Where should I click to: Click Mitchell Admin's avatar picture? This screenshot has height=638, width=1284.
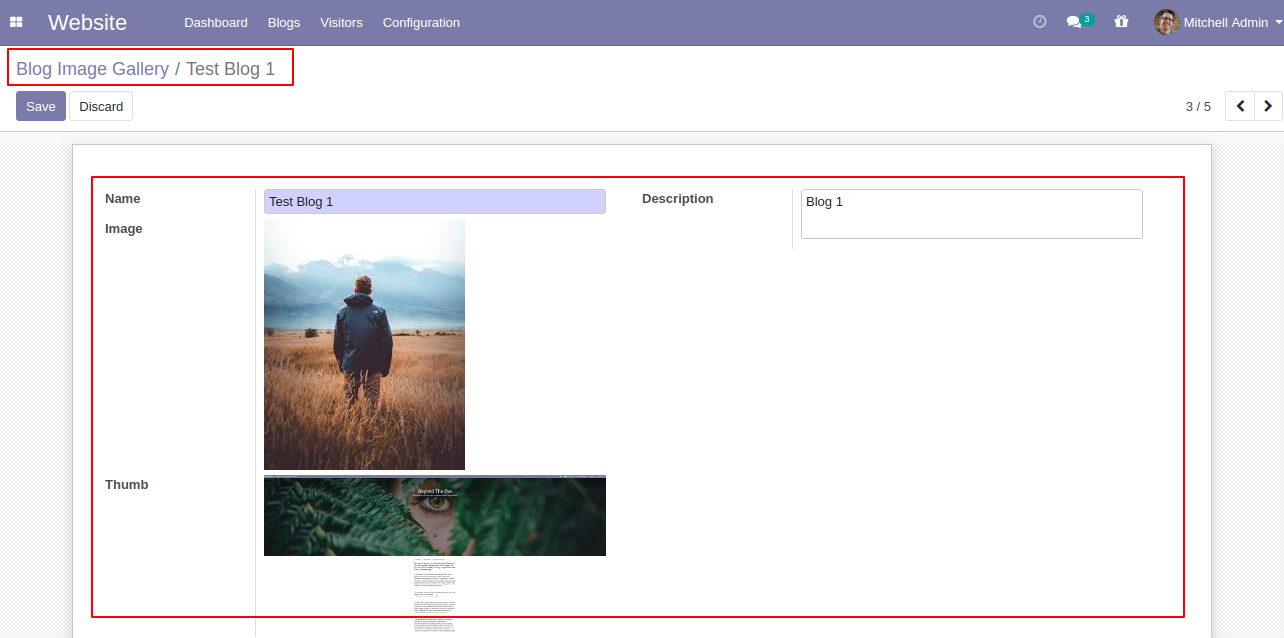tap(1166, 22)
